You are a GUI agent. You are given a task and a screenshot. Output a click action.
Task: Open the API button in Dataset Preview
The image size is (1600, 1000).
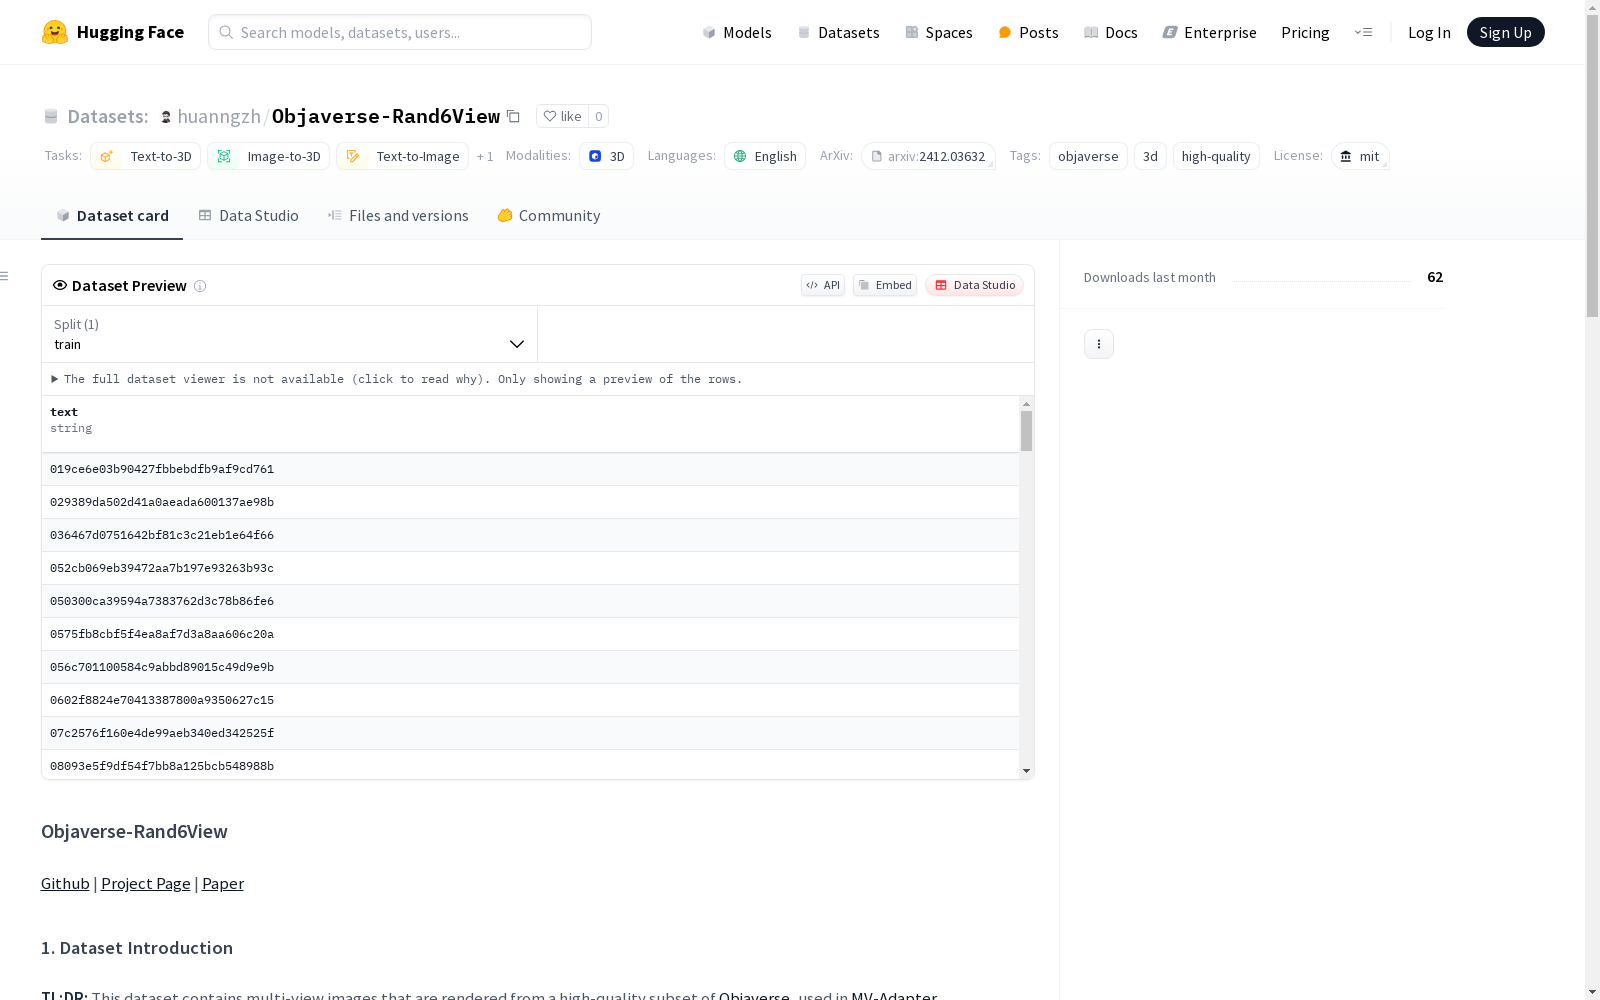823,285
